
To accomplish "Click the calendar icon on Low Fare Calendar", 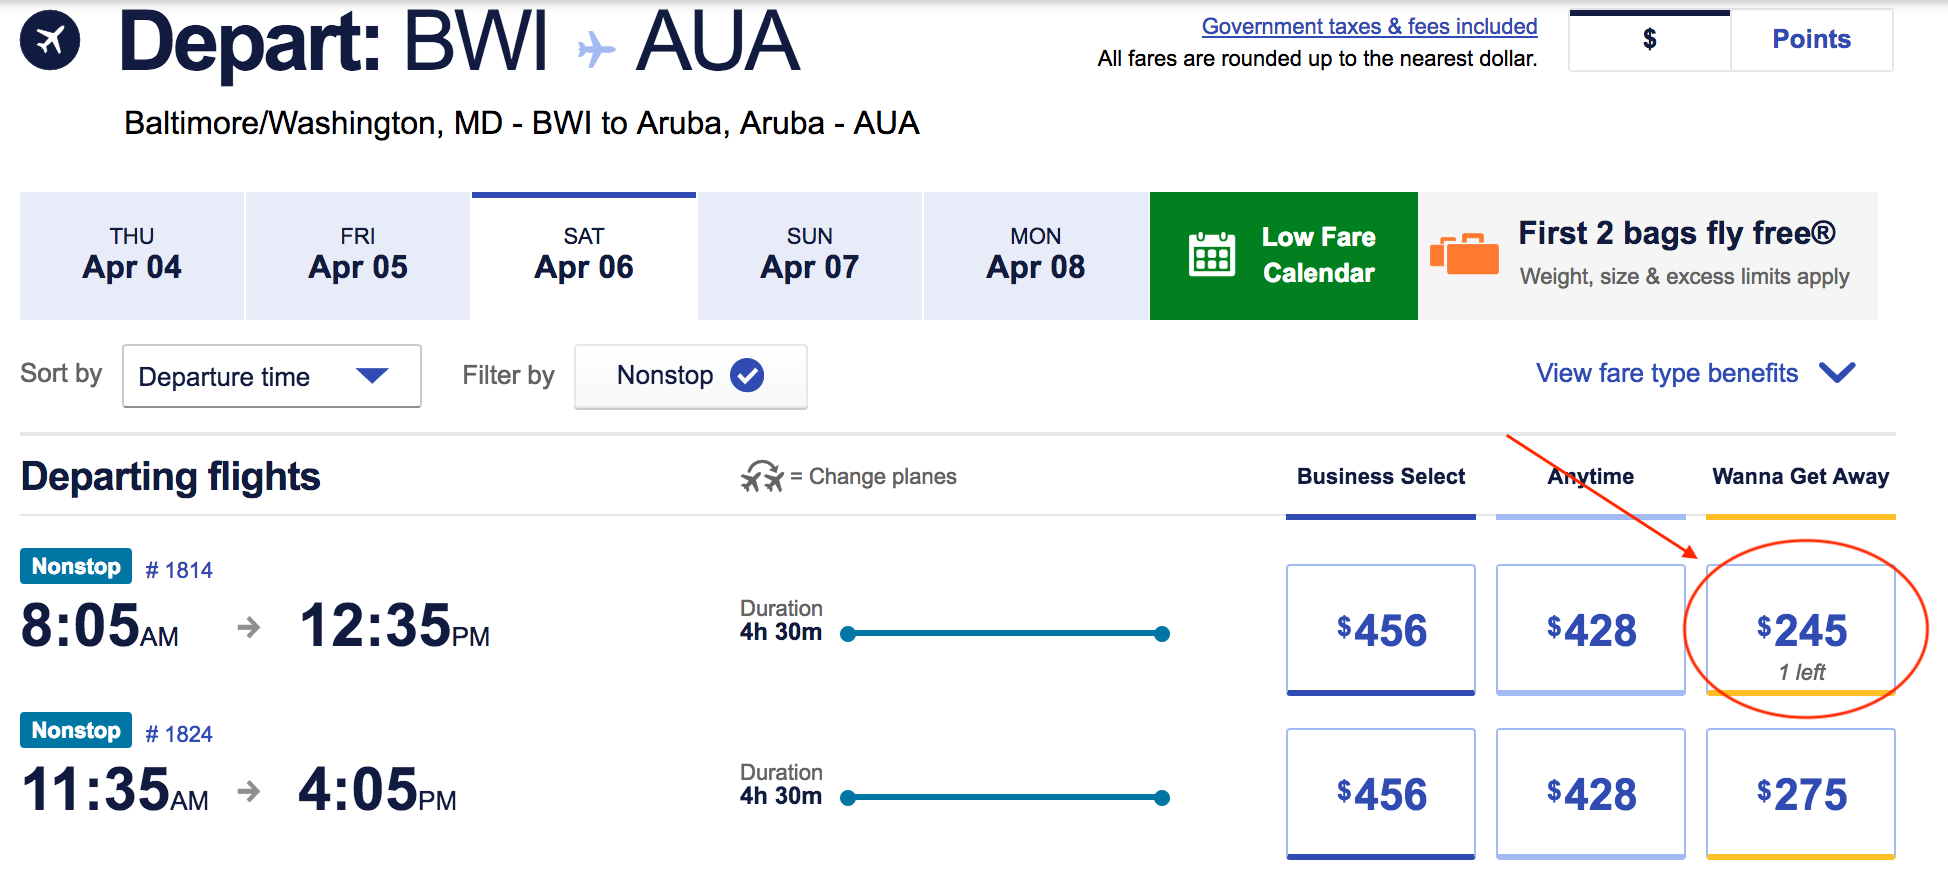I will pyautogui.click(x=1213, y=255).
